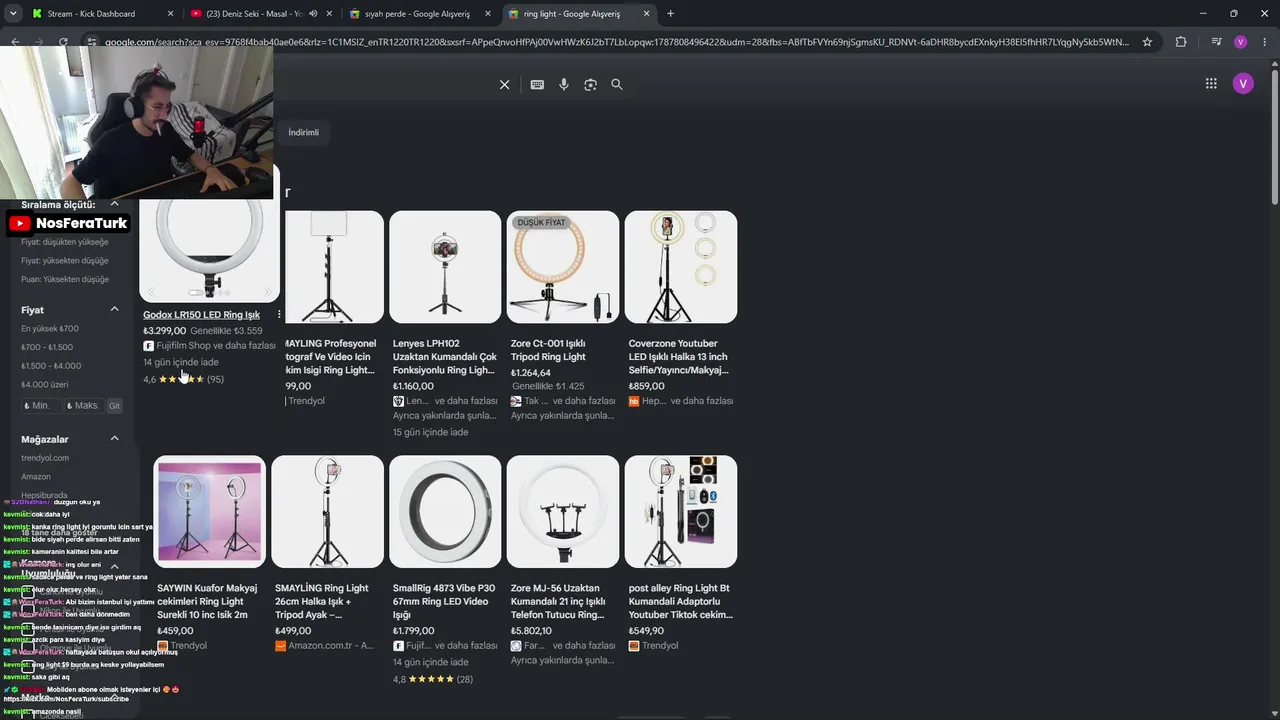This screenshot has width=1280, height=720.
Task: Start voice search with the microphone
Action: pyautogui.click(x=564, y=85)
